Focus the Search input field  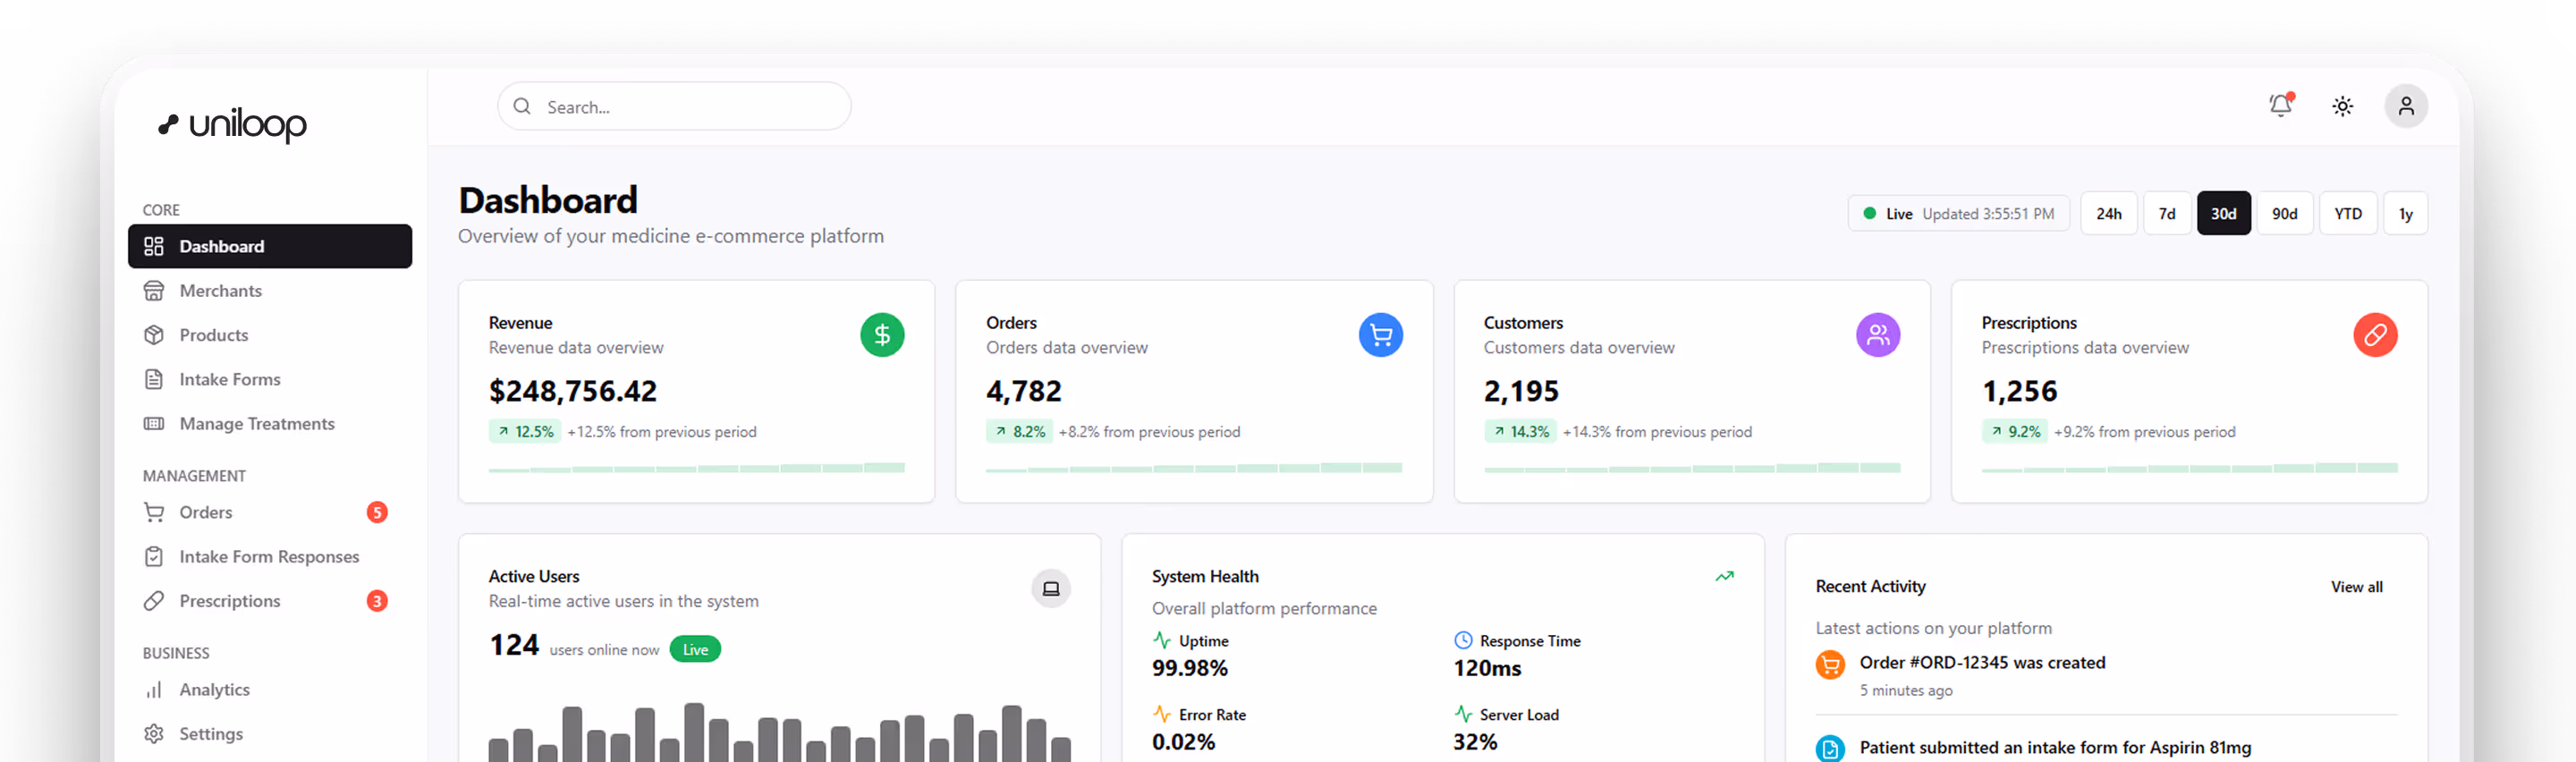click(674, 106)
